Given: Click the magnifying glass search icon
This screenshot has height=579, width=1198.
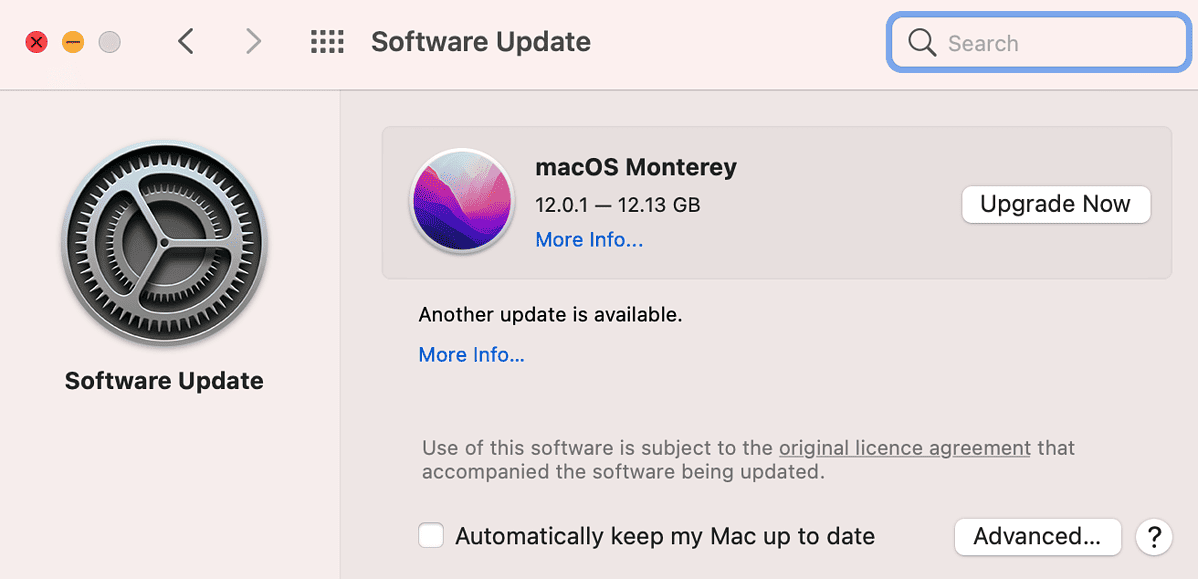Looking at the screenshot, I should point(921,43).
